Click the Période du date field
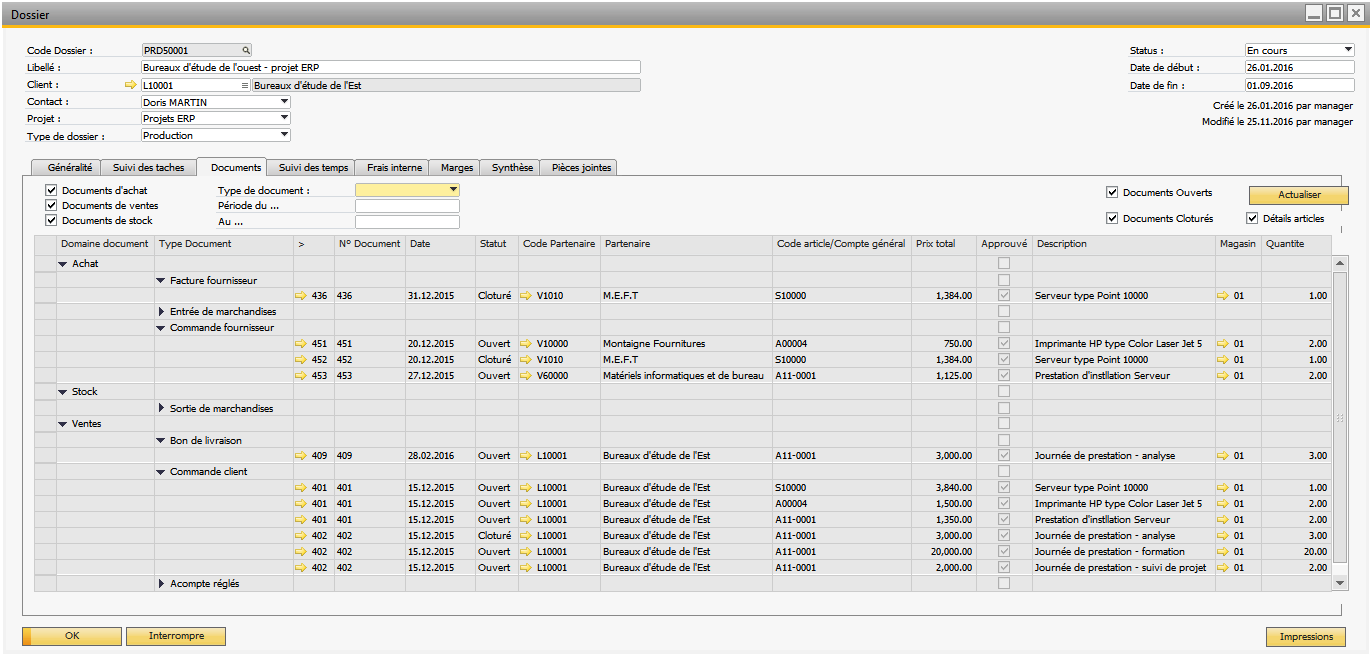This screenshot has height=655, width=1372. [407, 206]
